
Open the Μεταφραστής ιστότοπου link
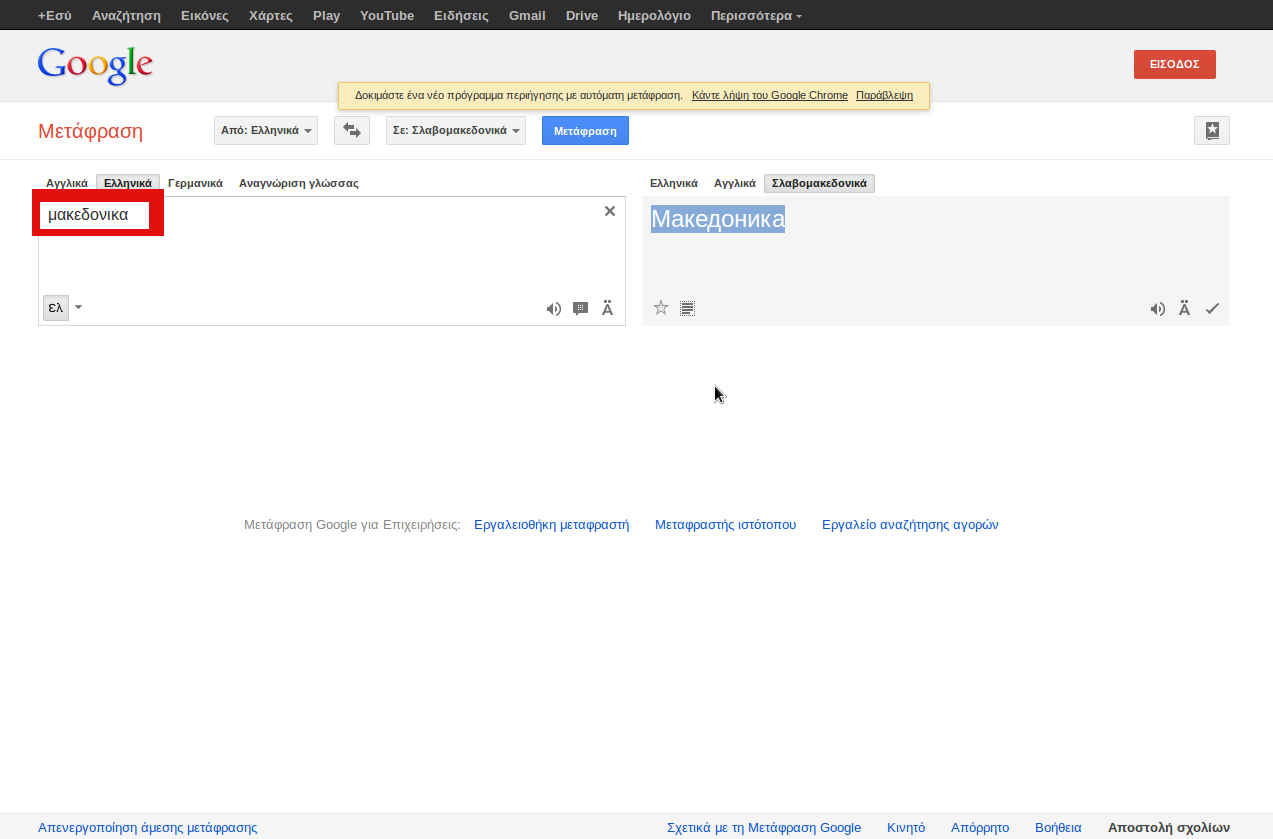[x=726, y=525]
